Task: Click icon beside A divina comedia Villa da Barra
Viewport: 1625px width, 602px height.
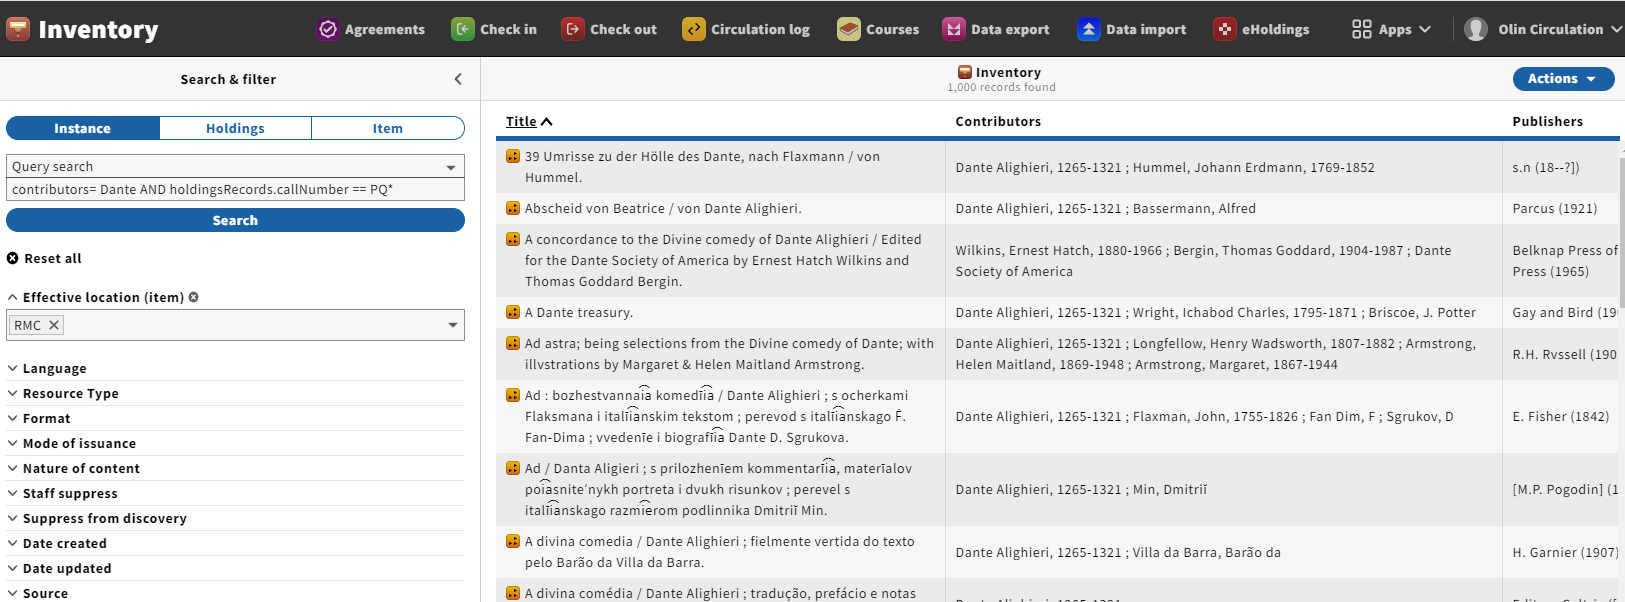Action: (x=513, y=541)
